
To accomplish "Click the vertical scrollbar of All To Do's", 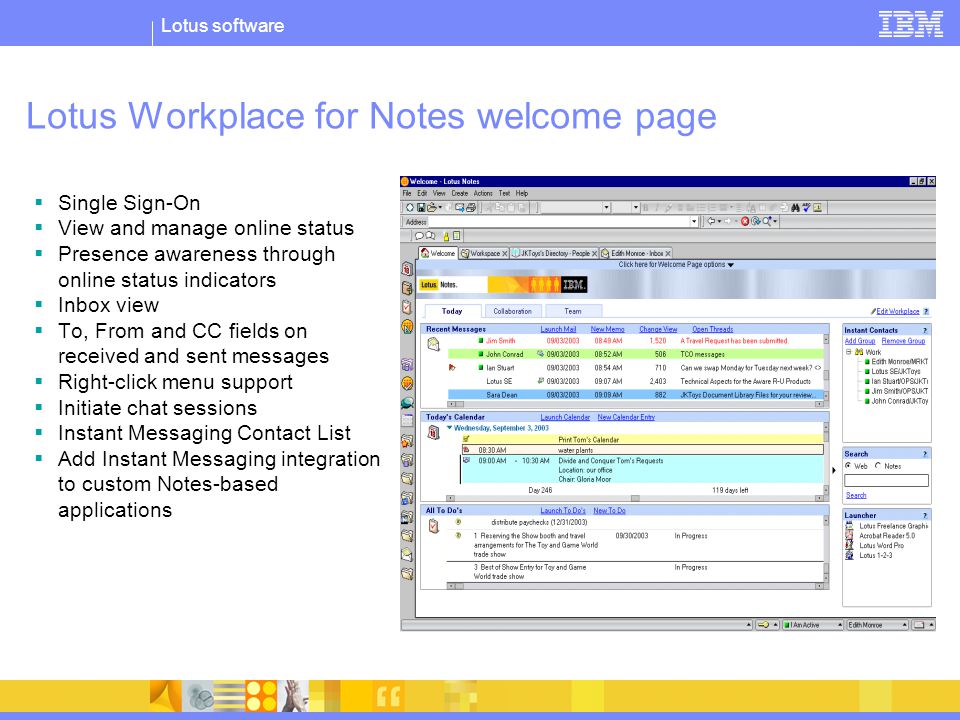I will click(826, 549).
